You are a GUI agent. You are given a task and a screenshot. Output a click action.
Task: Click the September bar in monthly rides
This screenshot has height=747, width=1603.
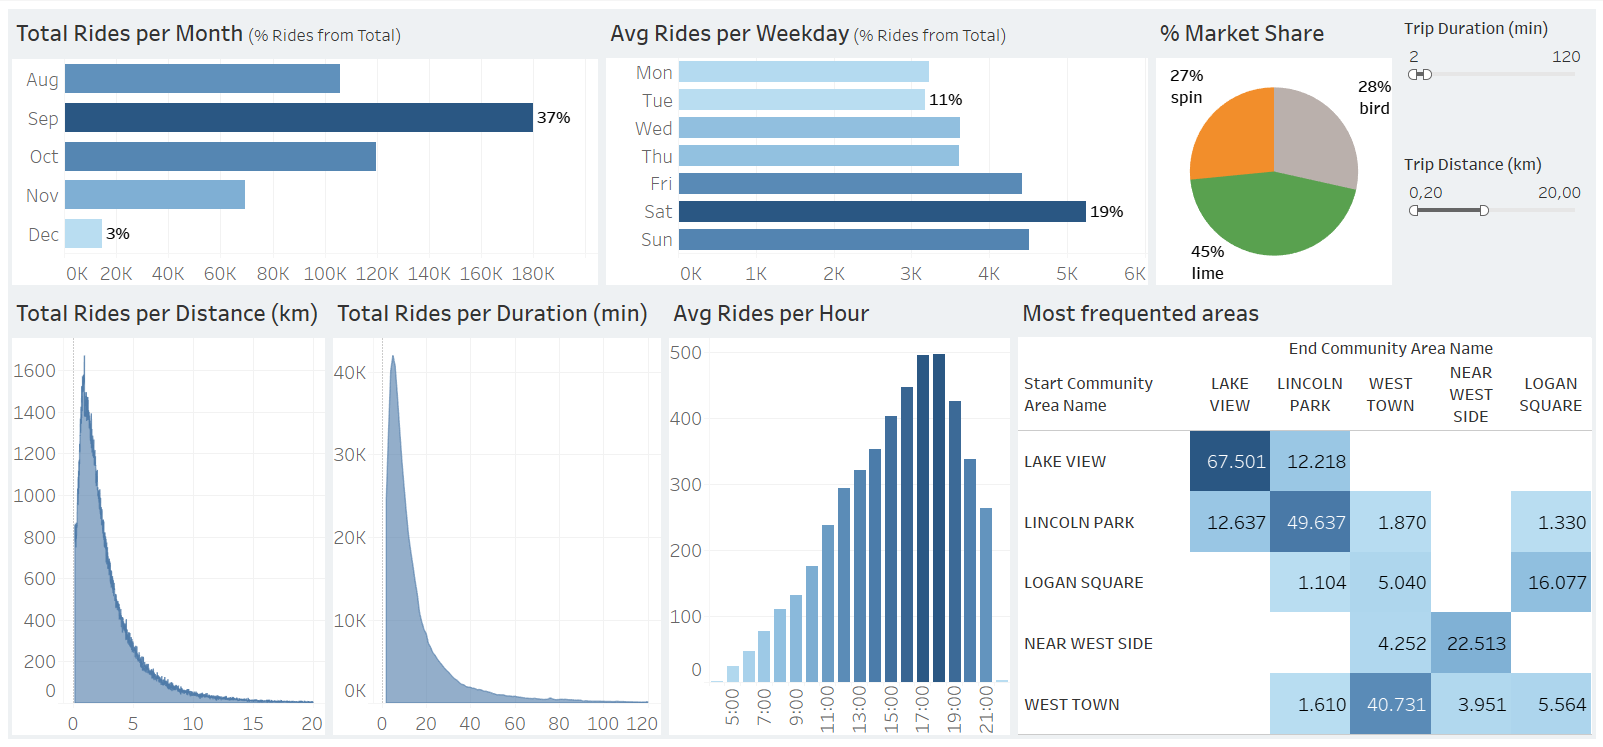(298, 118)
